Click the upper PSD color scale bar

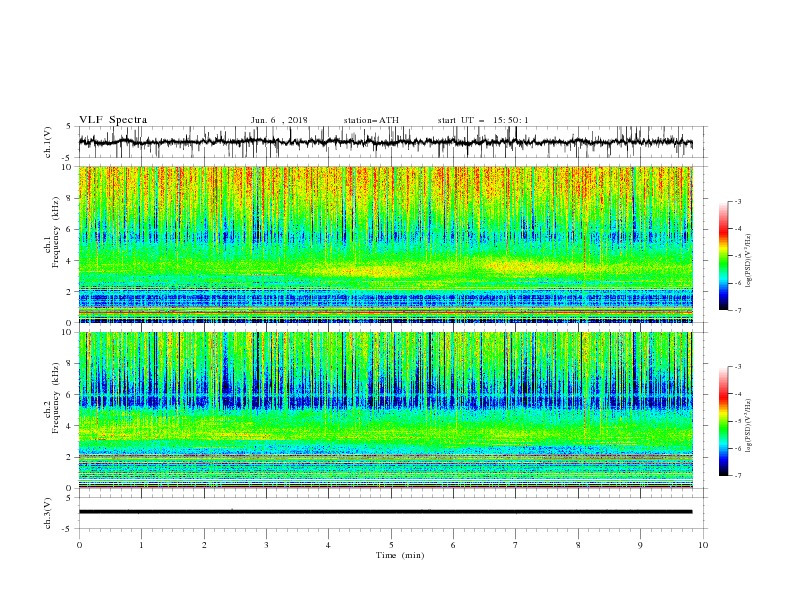click(x=723, y=256)
